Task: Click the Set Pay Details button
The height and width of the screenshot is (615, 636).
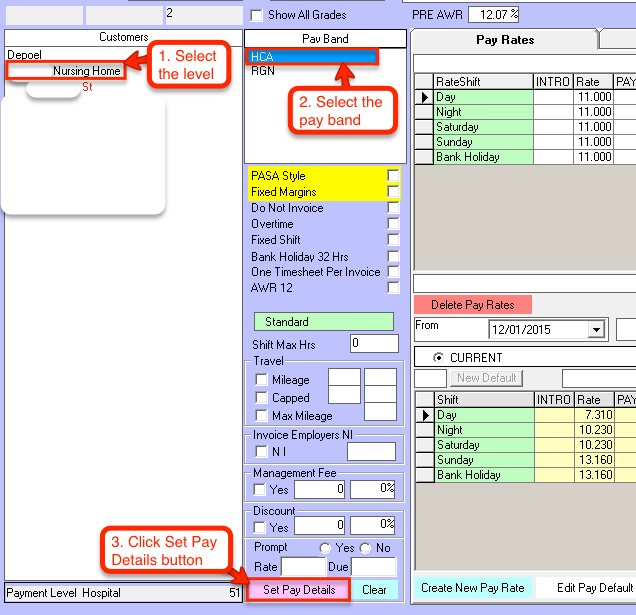Action: coord(299,590)
